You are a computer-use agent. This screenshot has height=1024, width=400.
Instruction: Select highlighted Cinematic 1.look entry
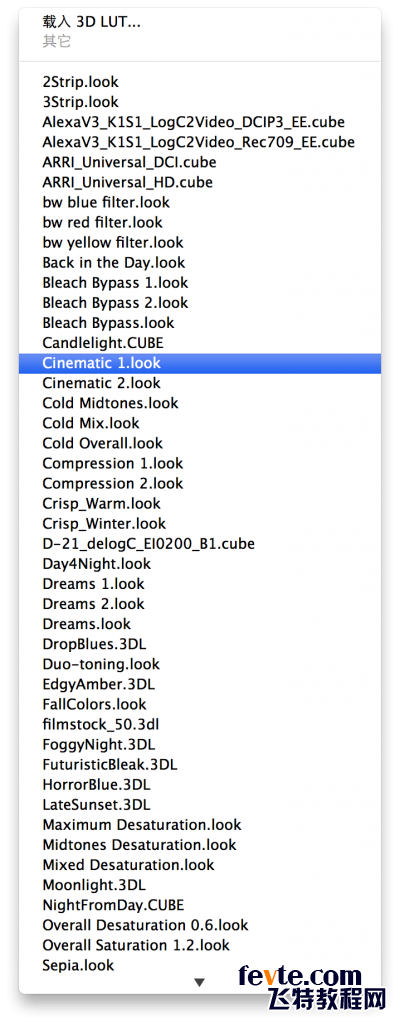[199, 363]
